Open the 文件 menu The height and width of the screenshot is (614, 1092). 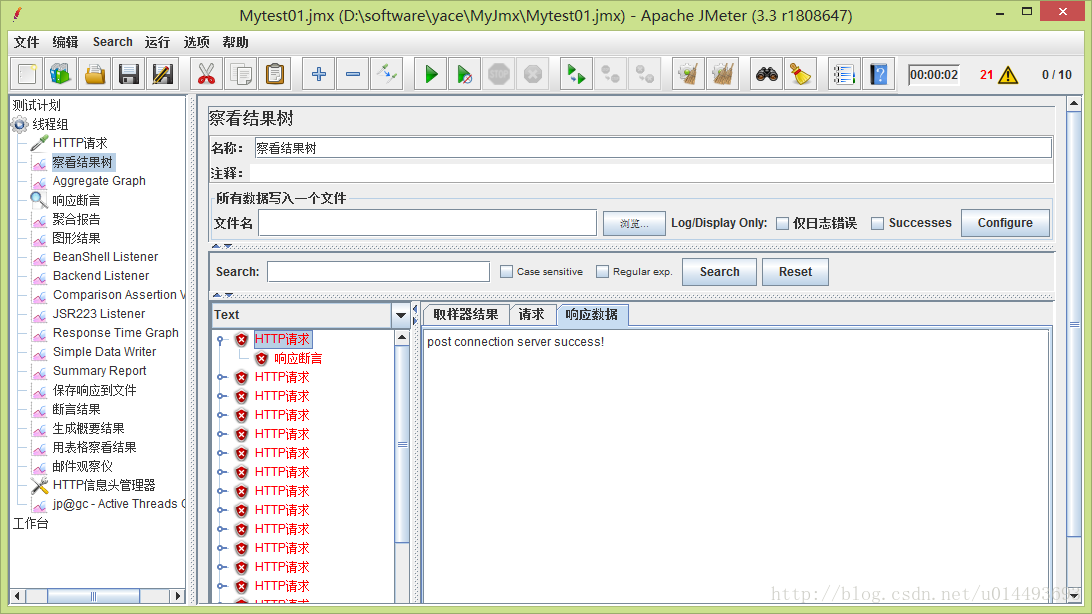point(26,42)
